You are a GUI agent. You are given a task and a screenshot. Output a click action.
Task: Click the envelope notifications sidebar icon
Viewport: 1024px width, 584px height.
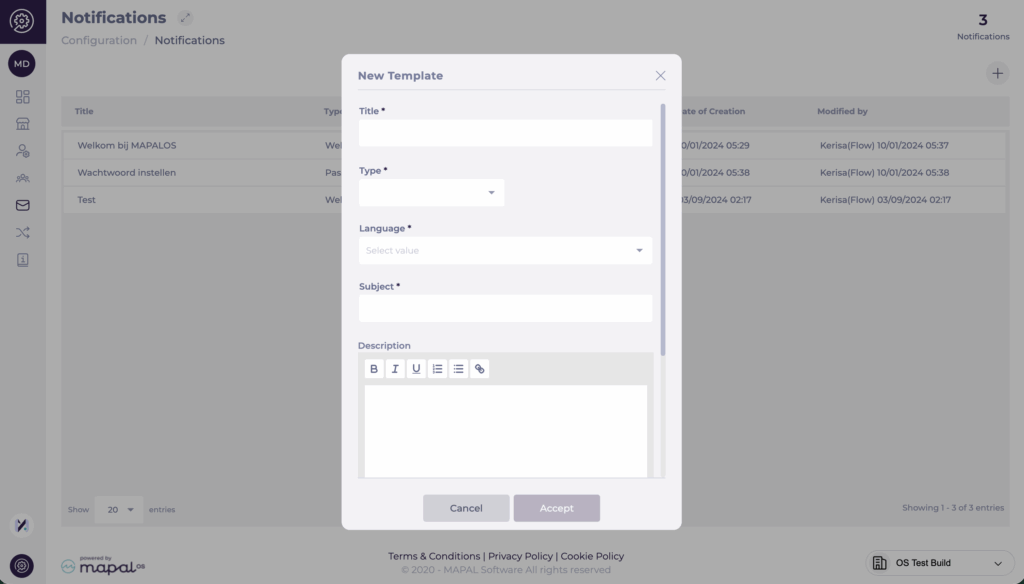[x=22, y=206]
